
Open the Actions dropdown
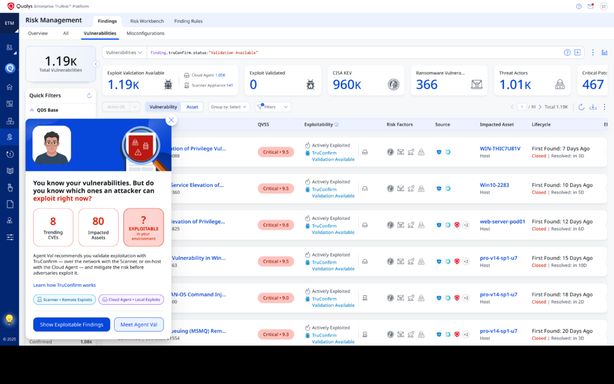coord(121,107)
